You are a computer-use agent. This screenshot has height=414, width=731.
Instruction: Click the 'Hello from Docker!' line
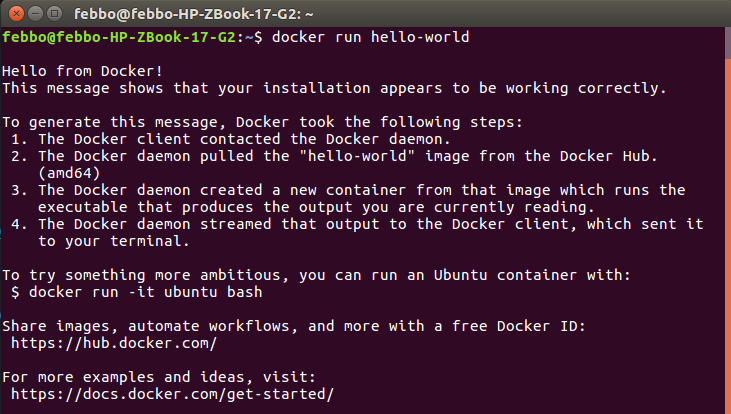tap(83, 71)
